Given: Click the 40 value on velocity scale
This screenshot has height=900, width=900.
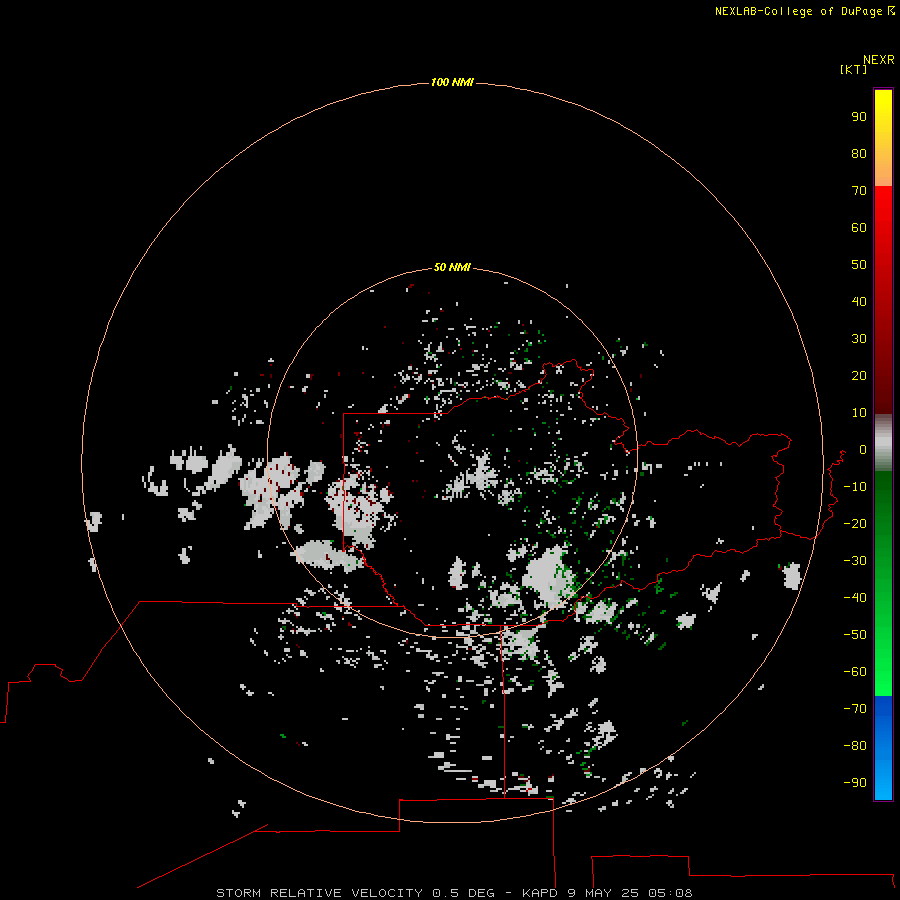Looking at the screenshot, I should point(859,301).
